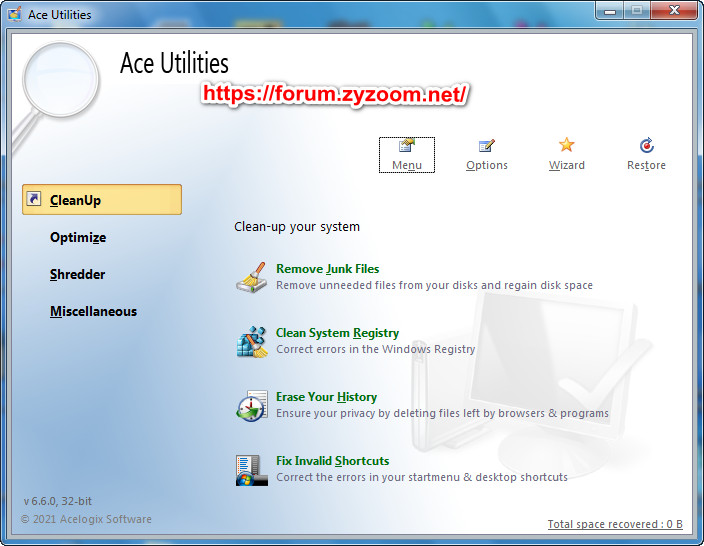Open the Erase Your History link
The width and height of the screenshot is (704, 546).
[326, 397]
